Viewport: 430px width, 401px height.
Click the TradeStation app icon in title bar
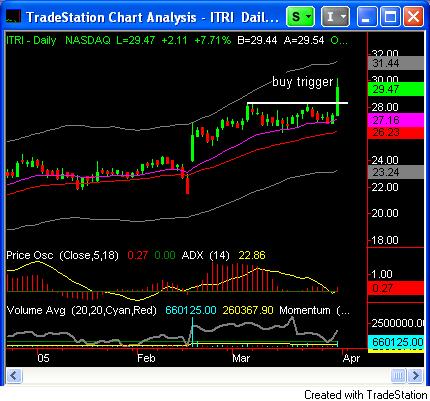click(14, 17)
